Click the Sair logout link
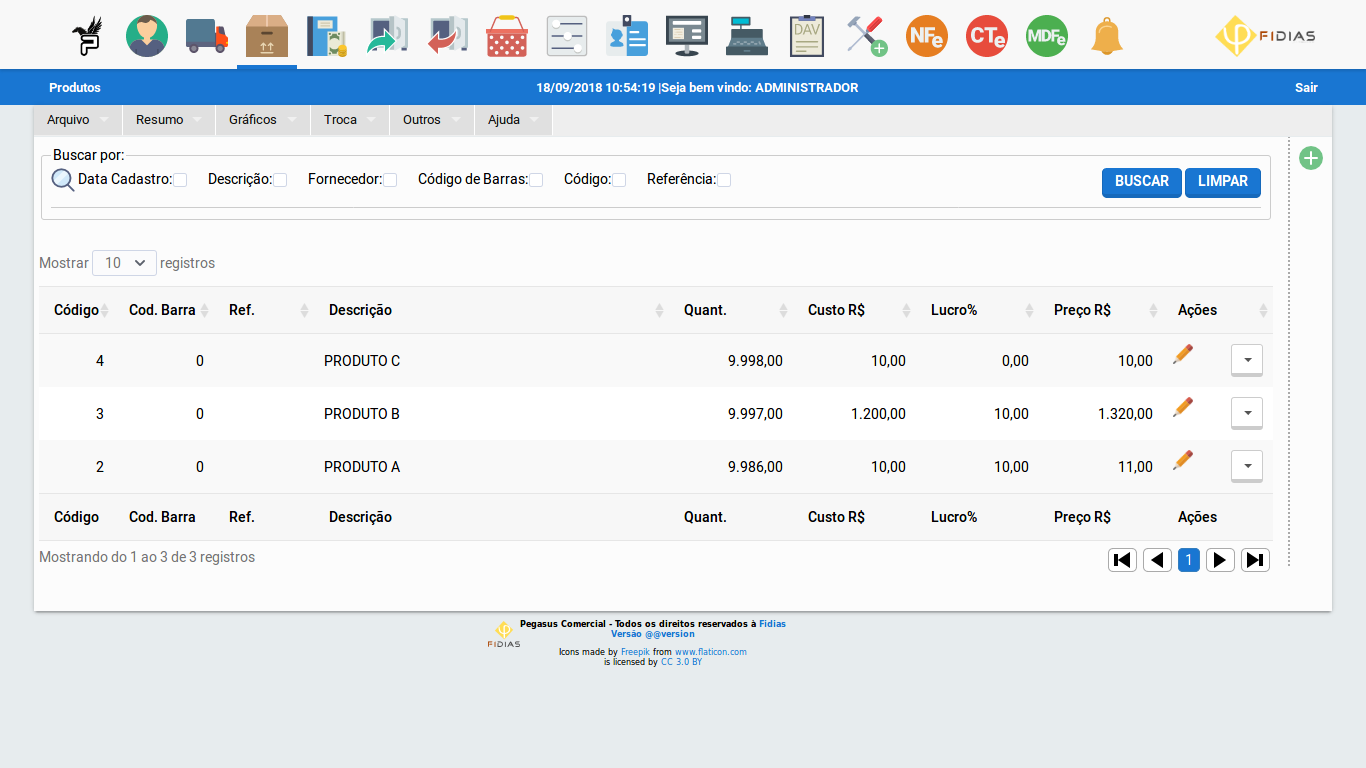This screenshot has height=768, width=1366. coord(1306,88)
